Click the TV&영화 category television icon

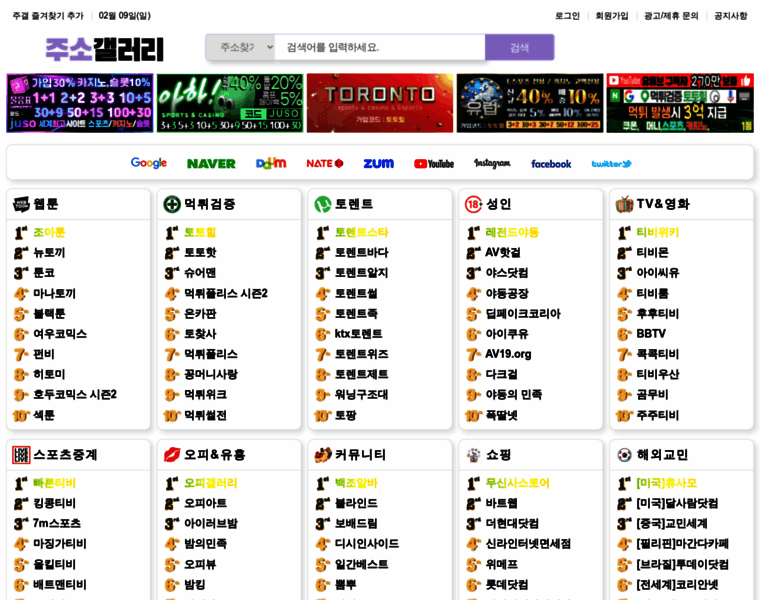[x=624, y=204]
